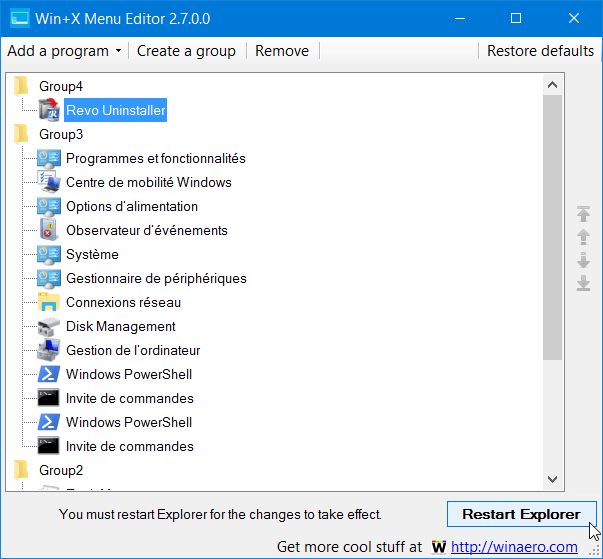The height and width of the screenshot is (559, 603).
Task: Click the Système control panel icon
Action: [49, 255]
